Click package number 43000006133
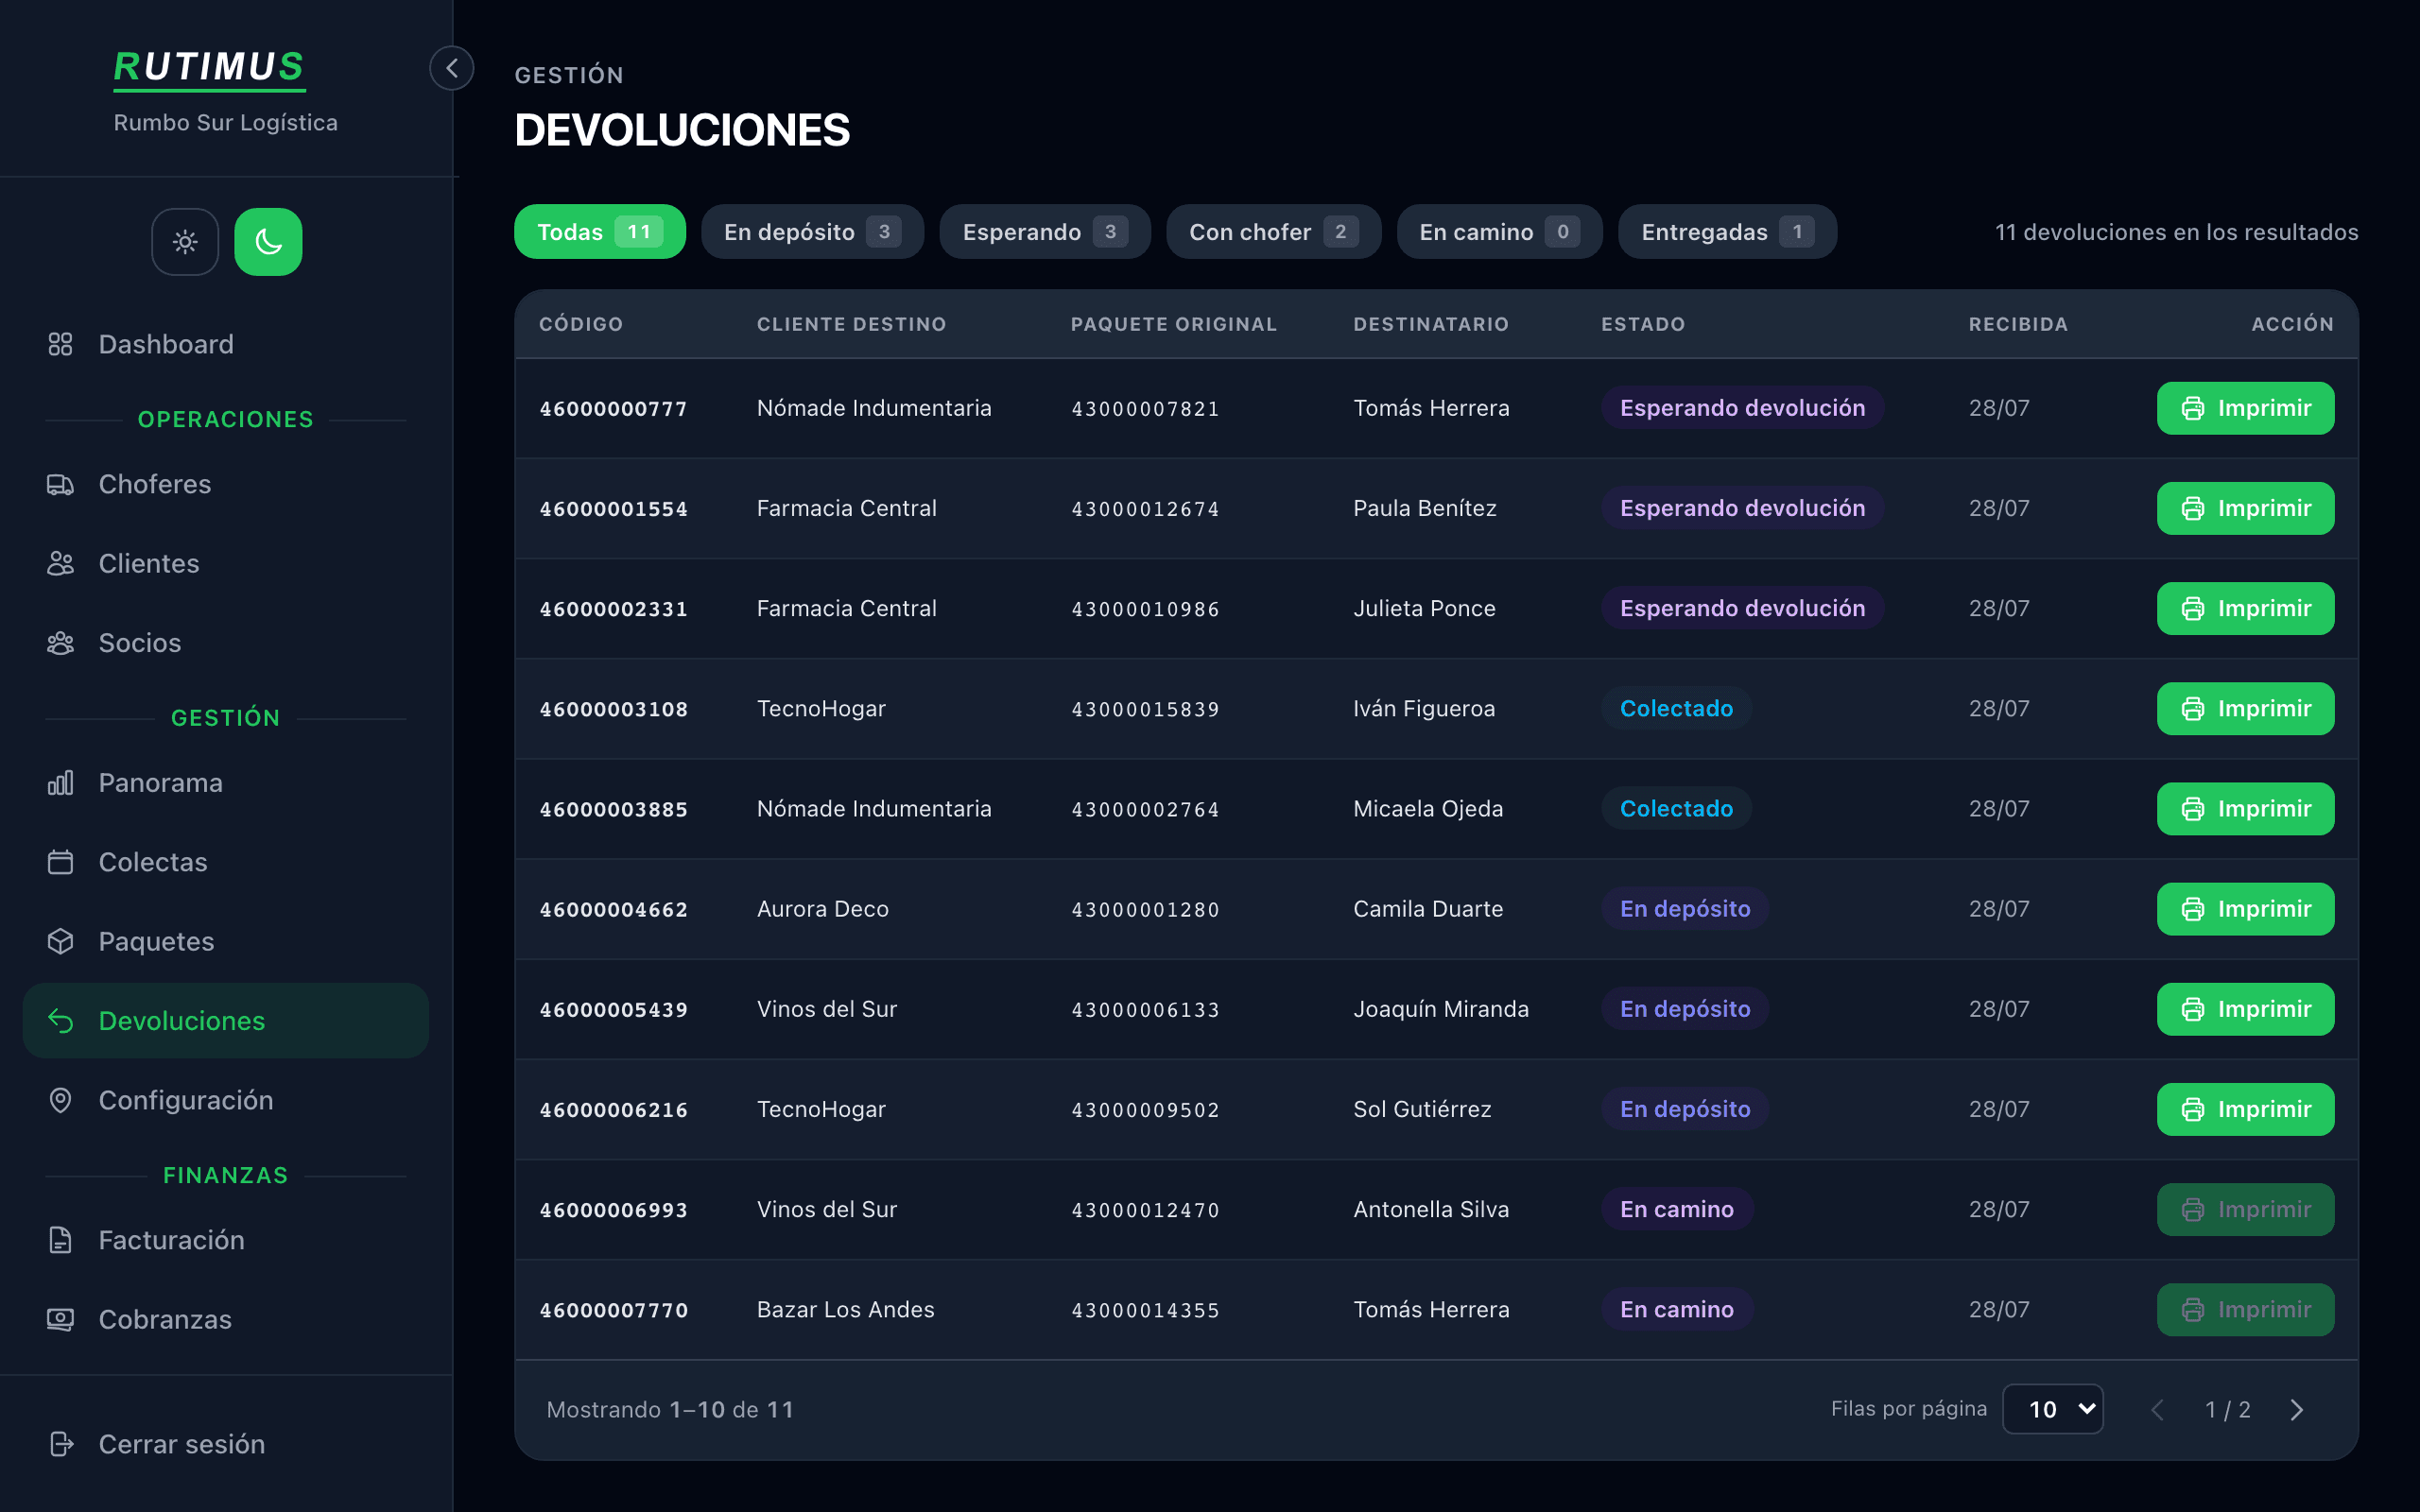The width and height of the screenshot is (2420, 1512). (x=1145, y=1010)
